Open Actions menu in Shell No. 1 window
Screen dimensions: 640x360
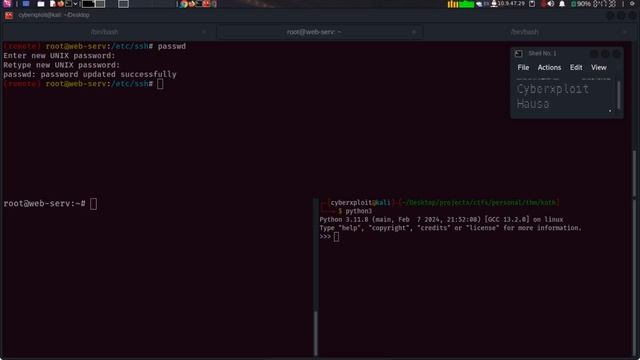coord(549,67)
